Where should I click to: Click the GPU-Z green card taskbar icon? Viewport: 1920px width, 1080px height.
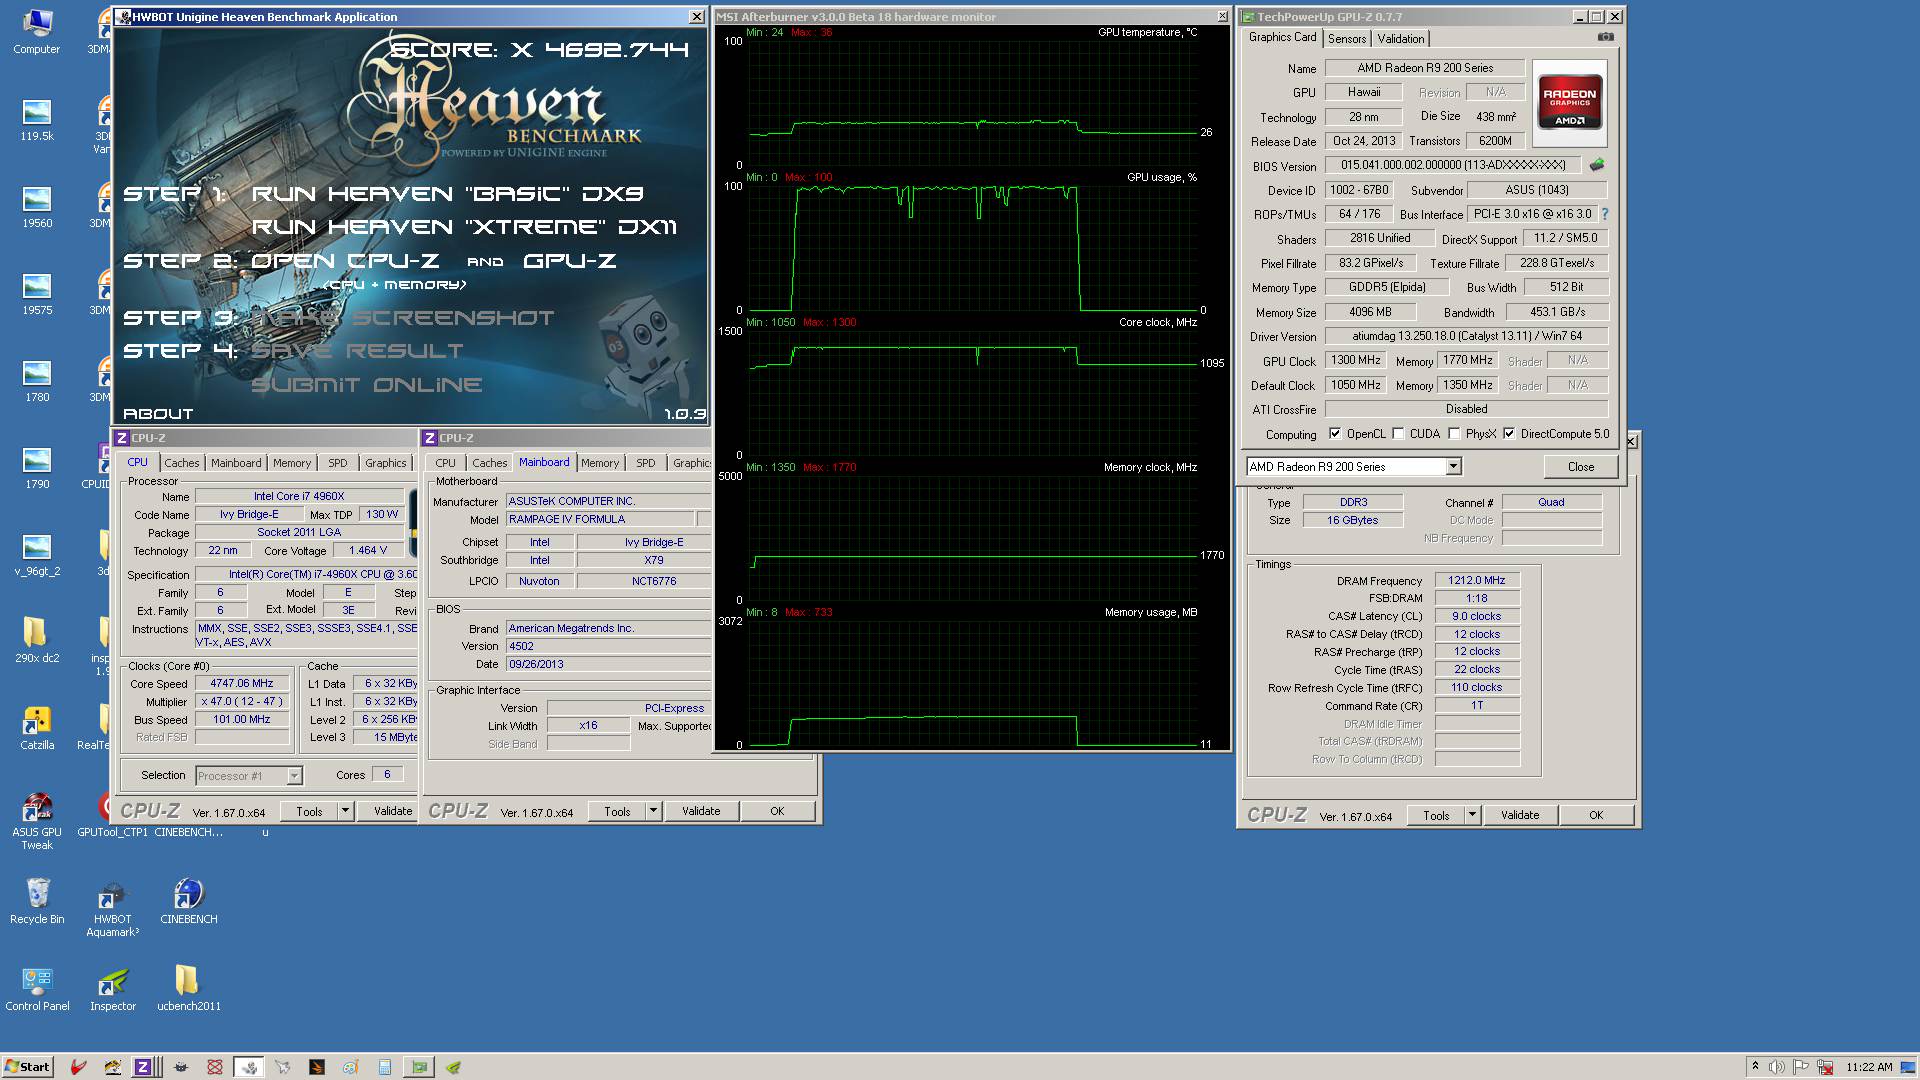(x=419, y=1067)
